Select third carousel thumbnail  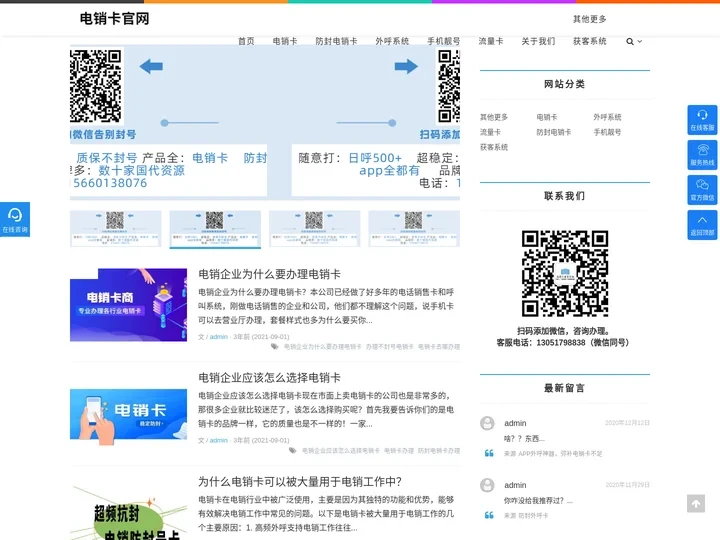(x=315, y=229)
